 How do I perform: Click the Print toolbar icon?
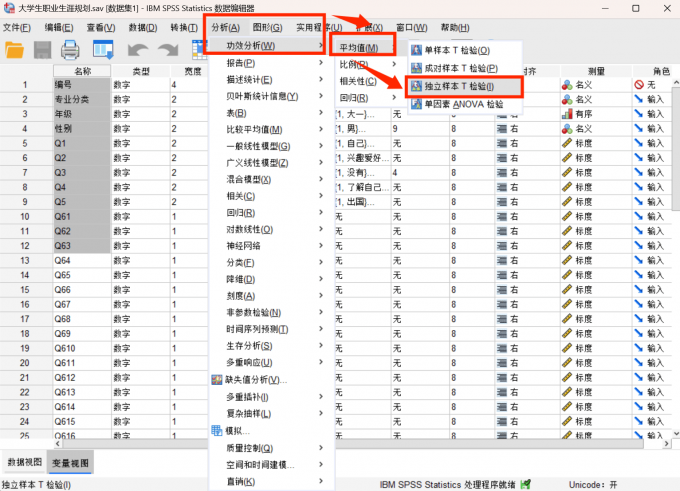pos(70,50)
